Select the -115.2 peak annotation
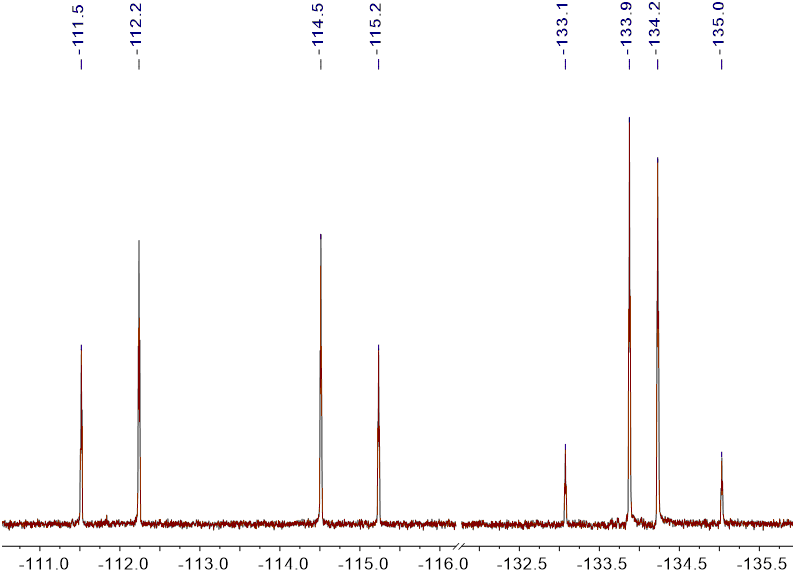The image size is (796, 577). [x=378, y=35]
